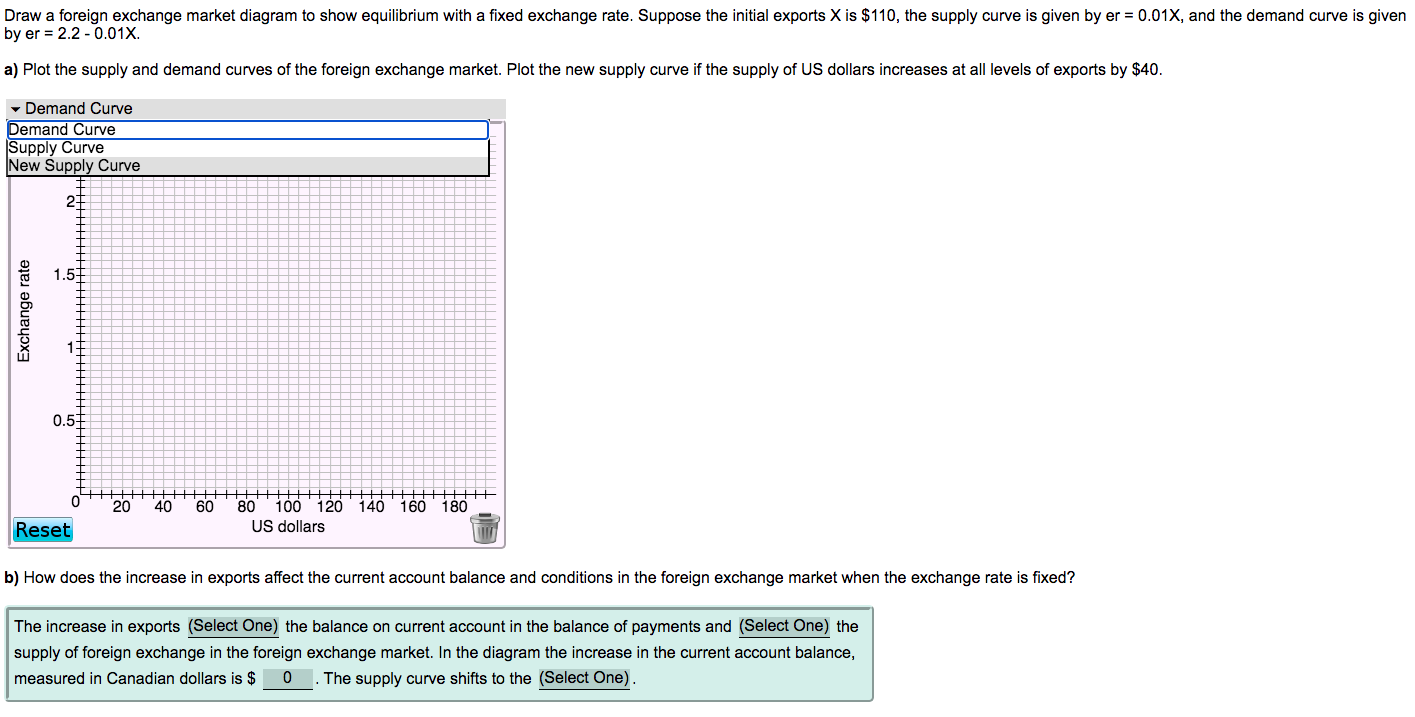Click the answer field showing 0
The width and height of the screenshot is (1415, 717).
[287, 678]
